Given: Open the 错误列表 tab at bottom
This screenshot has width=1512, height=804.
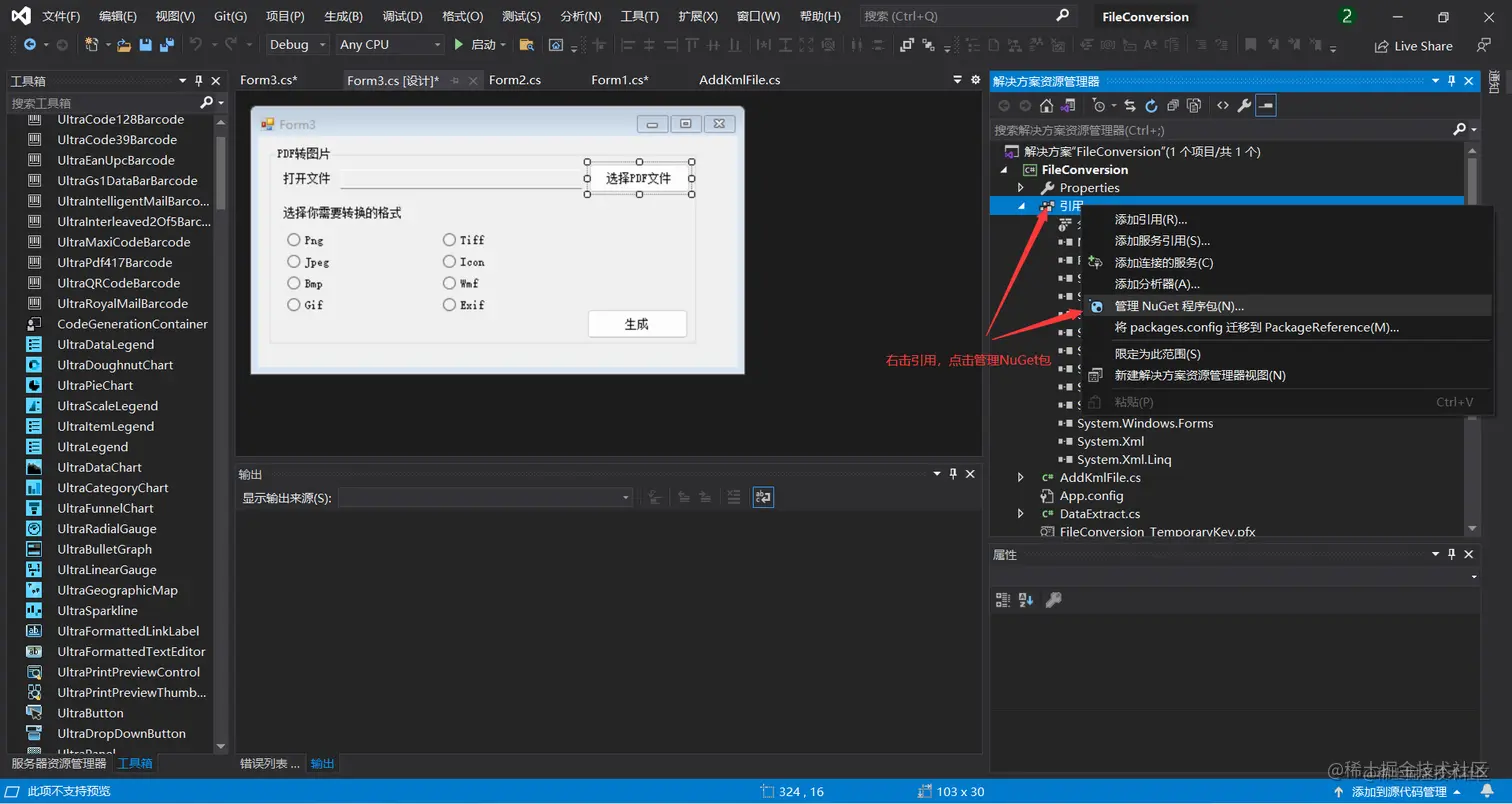Looking at the screenshot, I should tap(269, 764).
